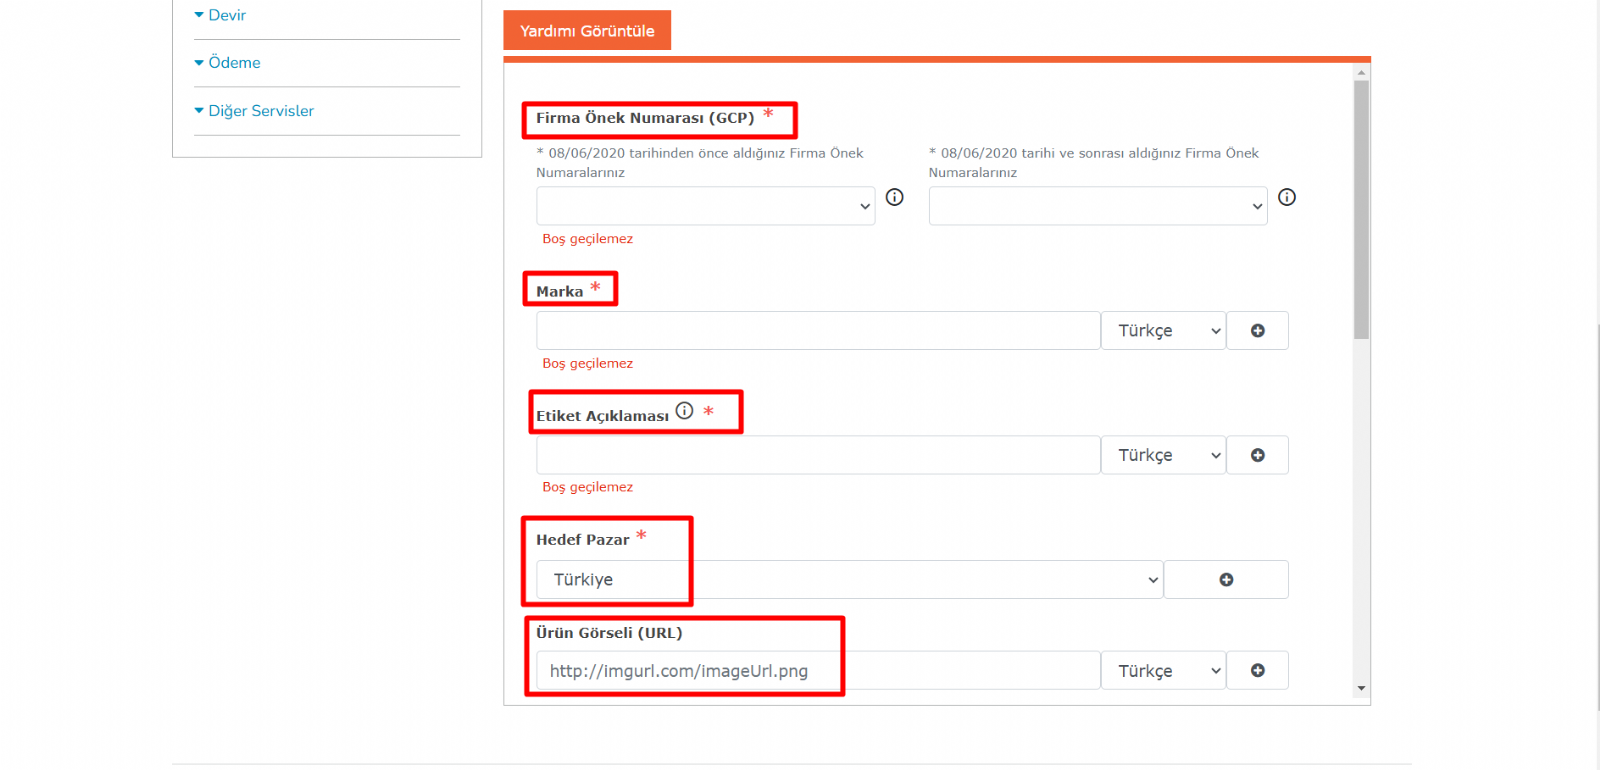1600x770 pixels.
Task: Add another Hedef Pazar with plus button
Action: click(1226, 580)
